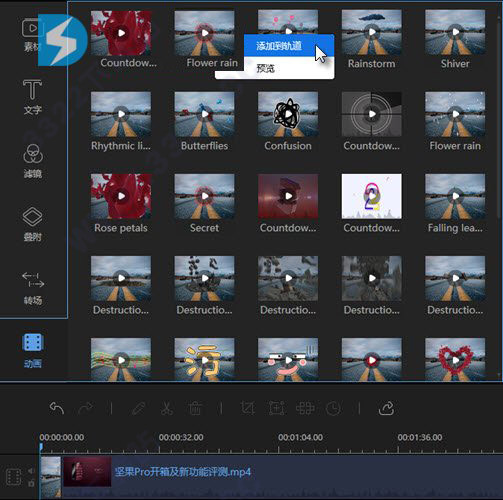Select the 动画 animation tab
Viewport: 503px width, 500px height.
click(33, 351)
